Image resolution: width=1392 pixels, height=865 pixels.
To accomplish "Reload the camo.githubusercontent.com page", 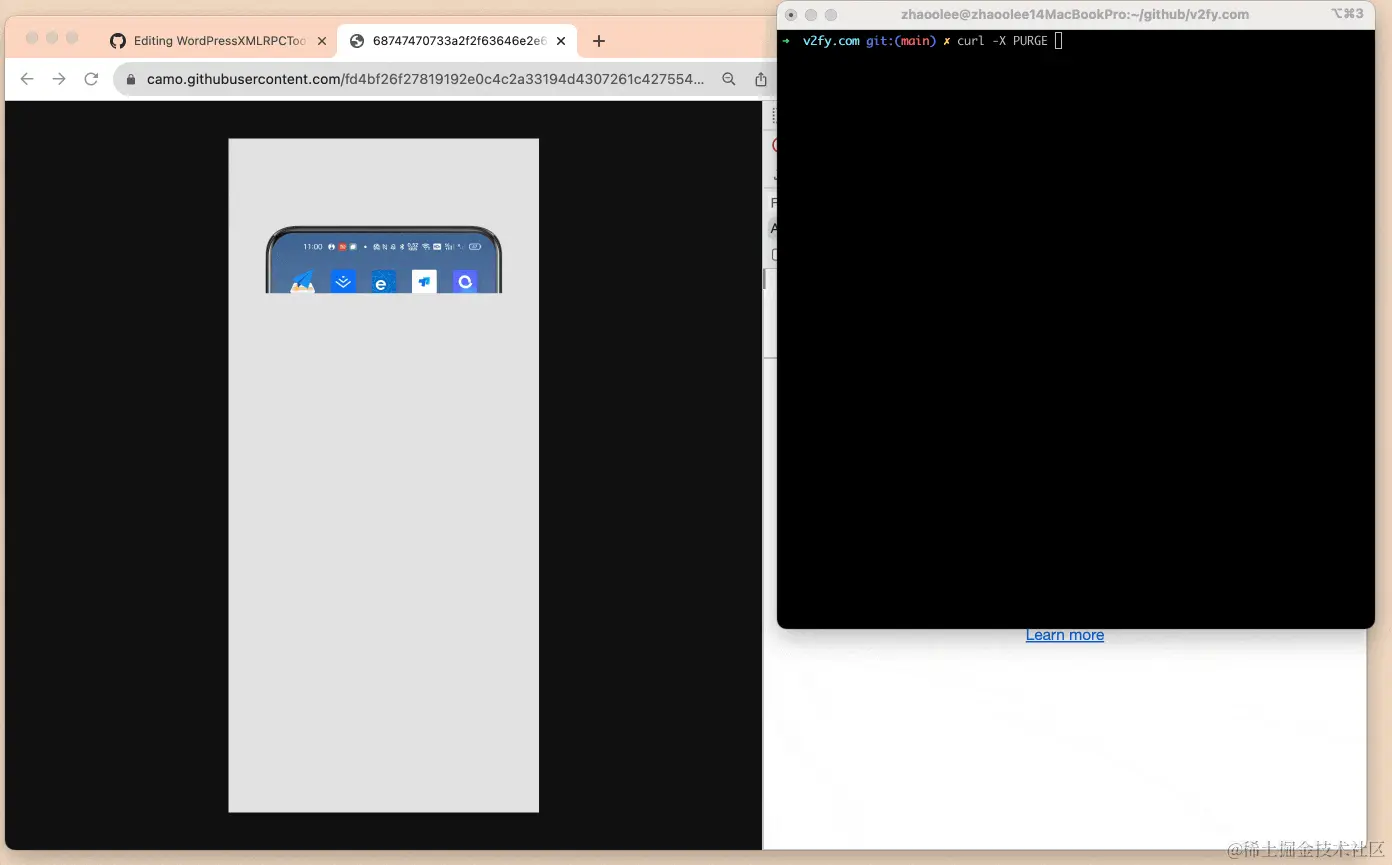I will (x=91, y=79).
